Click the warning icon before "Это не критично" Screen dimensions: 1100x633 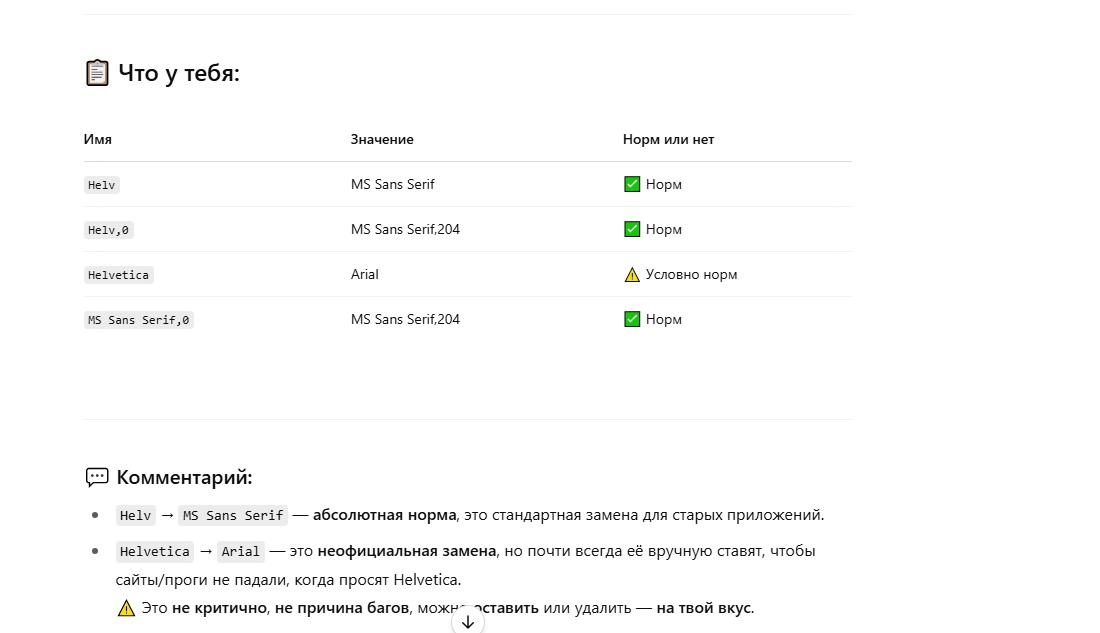click(126, 607)
